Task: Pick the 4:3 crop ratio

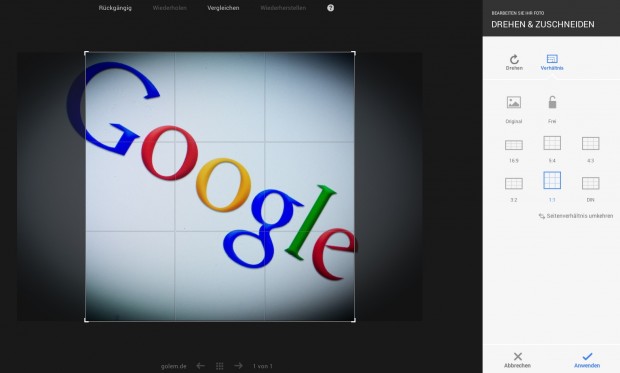Action: pyautogui.click(x=590, y=150)
